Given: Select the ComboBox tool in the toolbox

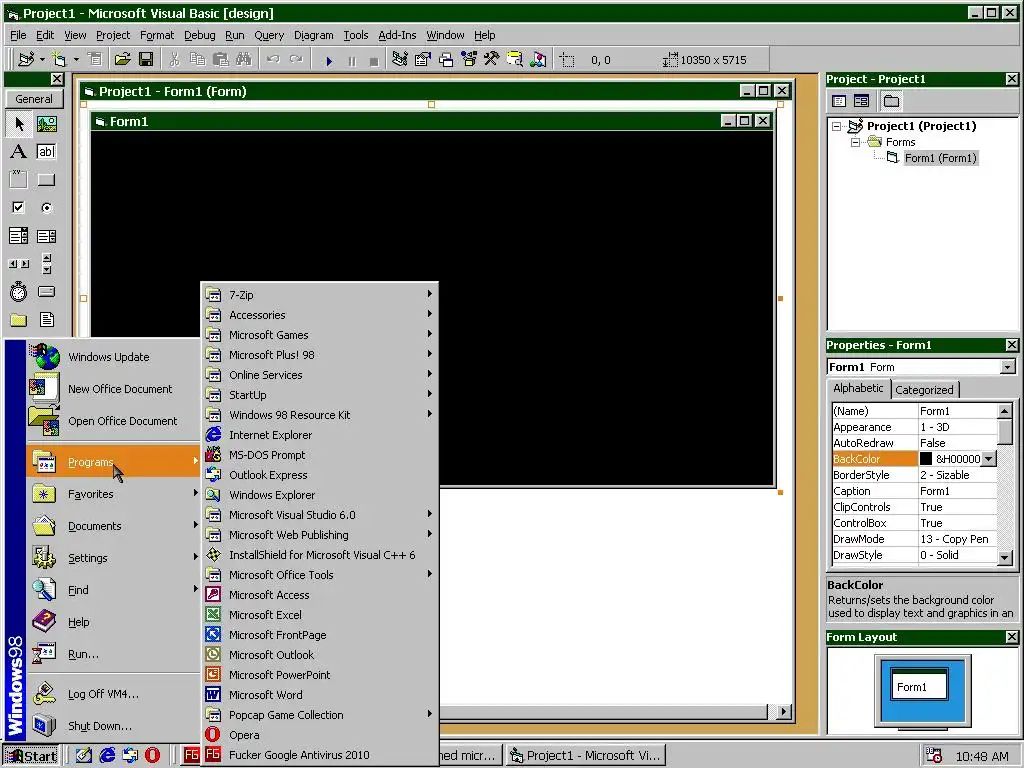Looking at the screenshot, I should pos(19,236).
